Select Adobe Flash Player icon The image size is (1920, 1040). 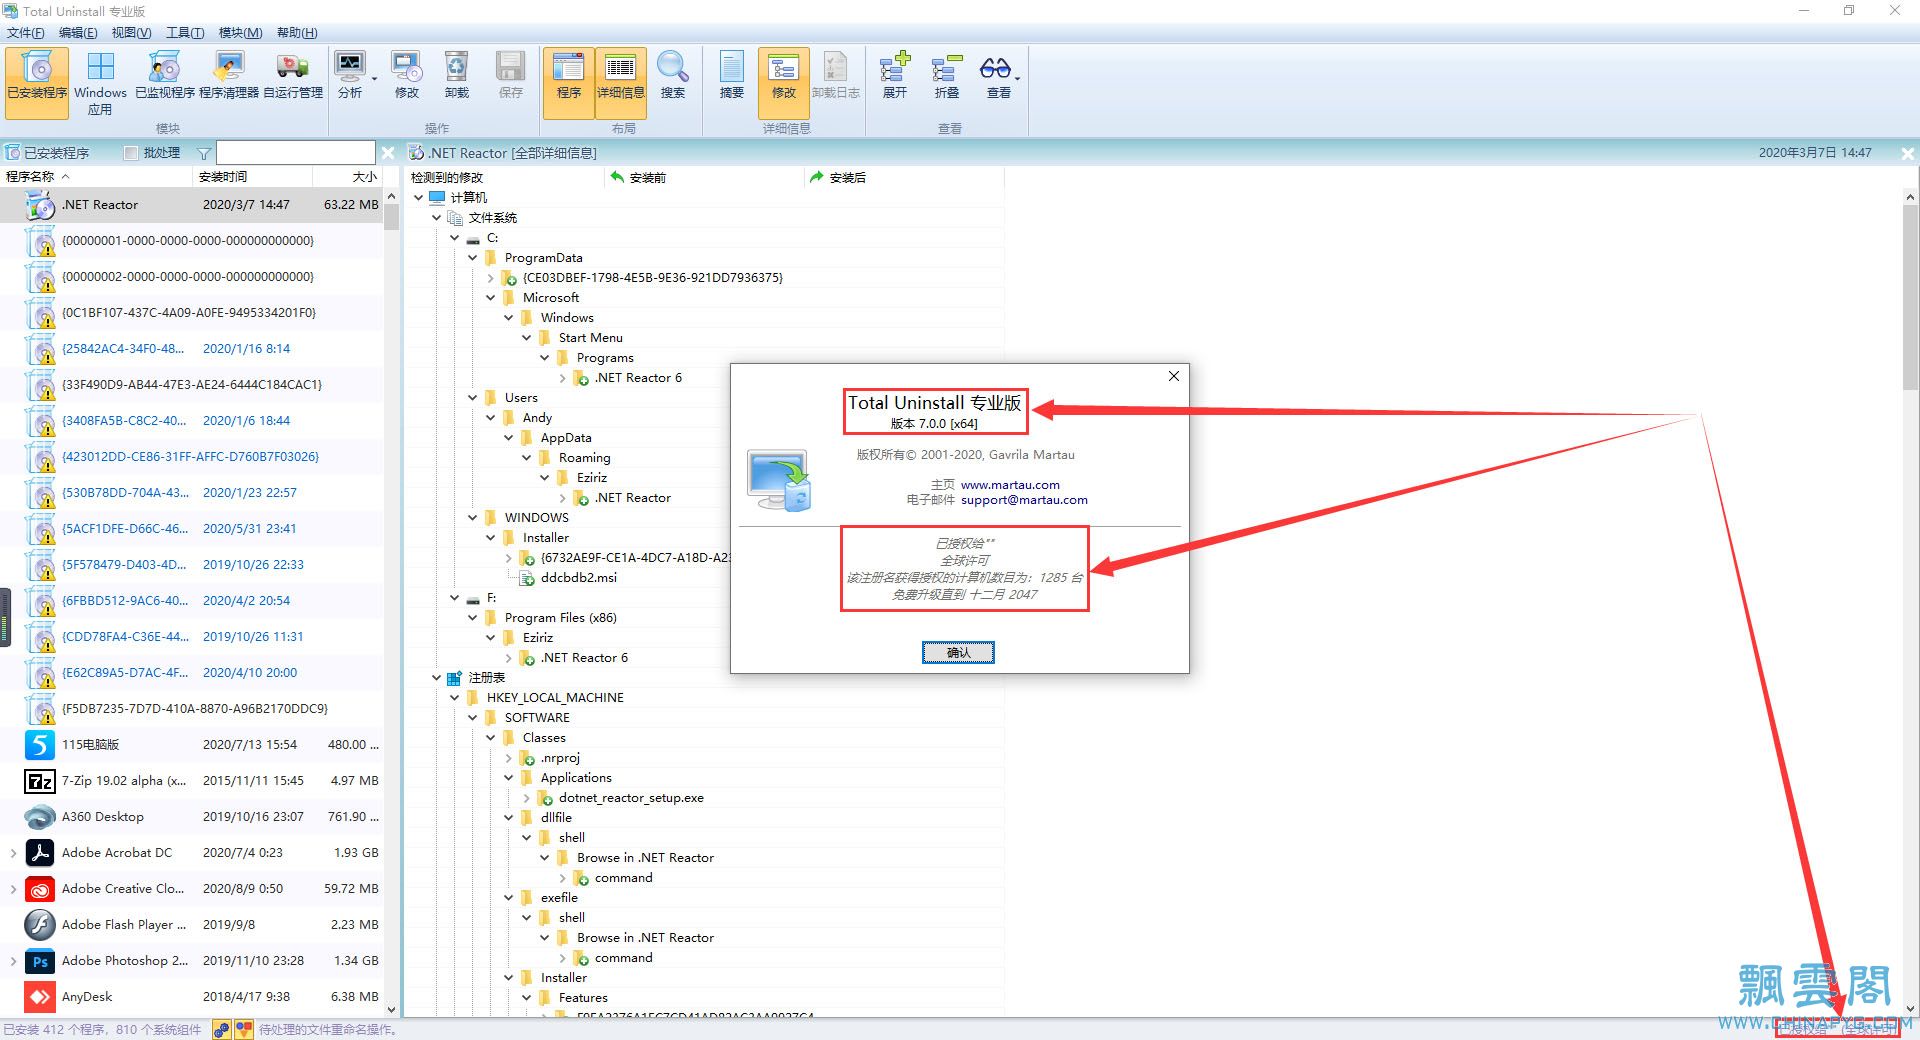40,925
